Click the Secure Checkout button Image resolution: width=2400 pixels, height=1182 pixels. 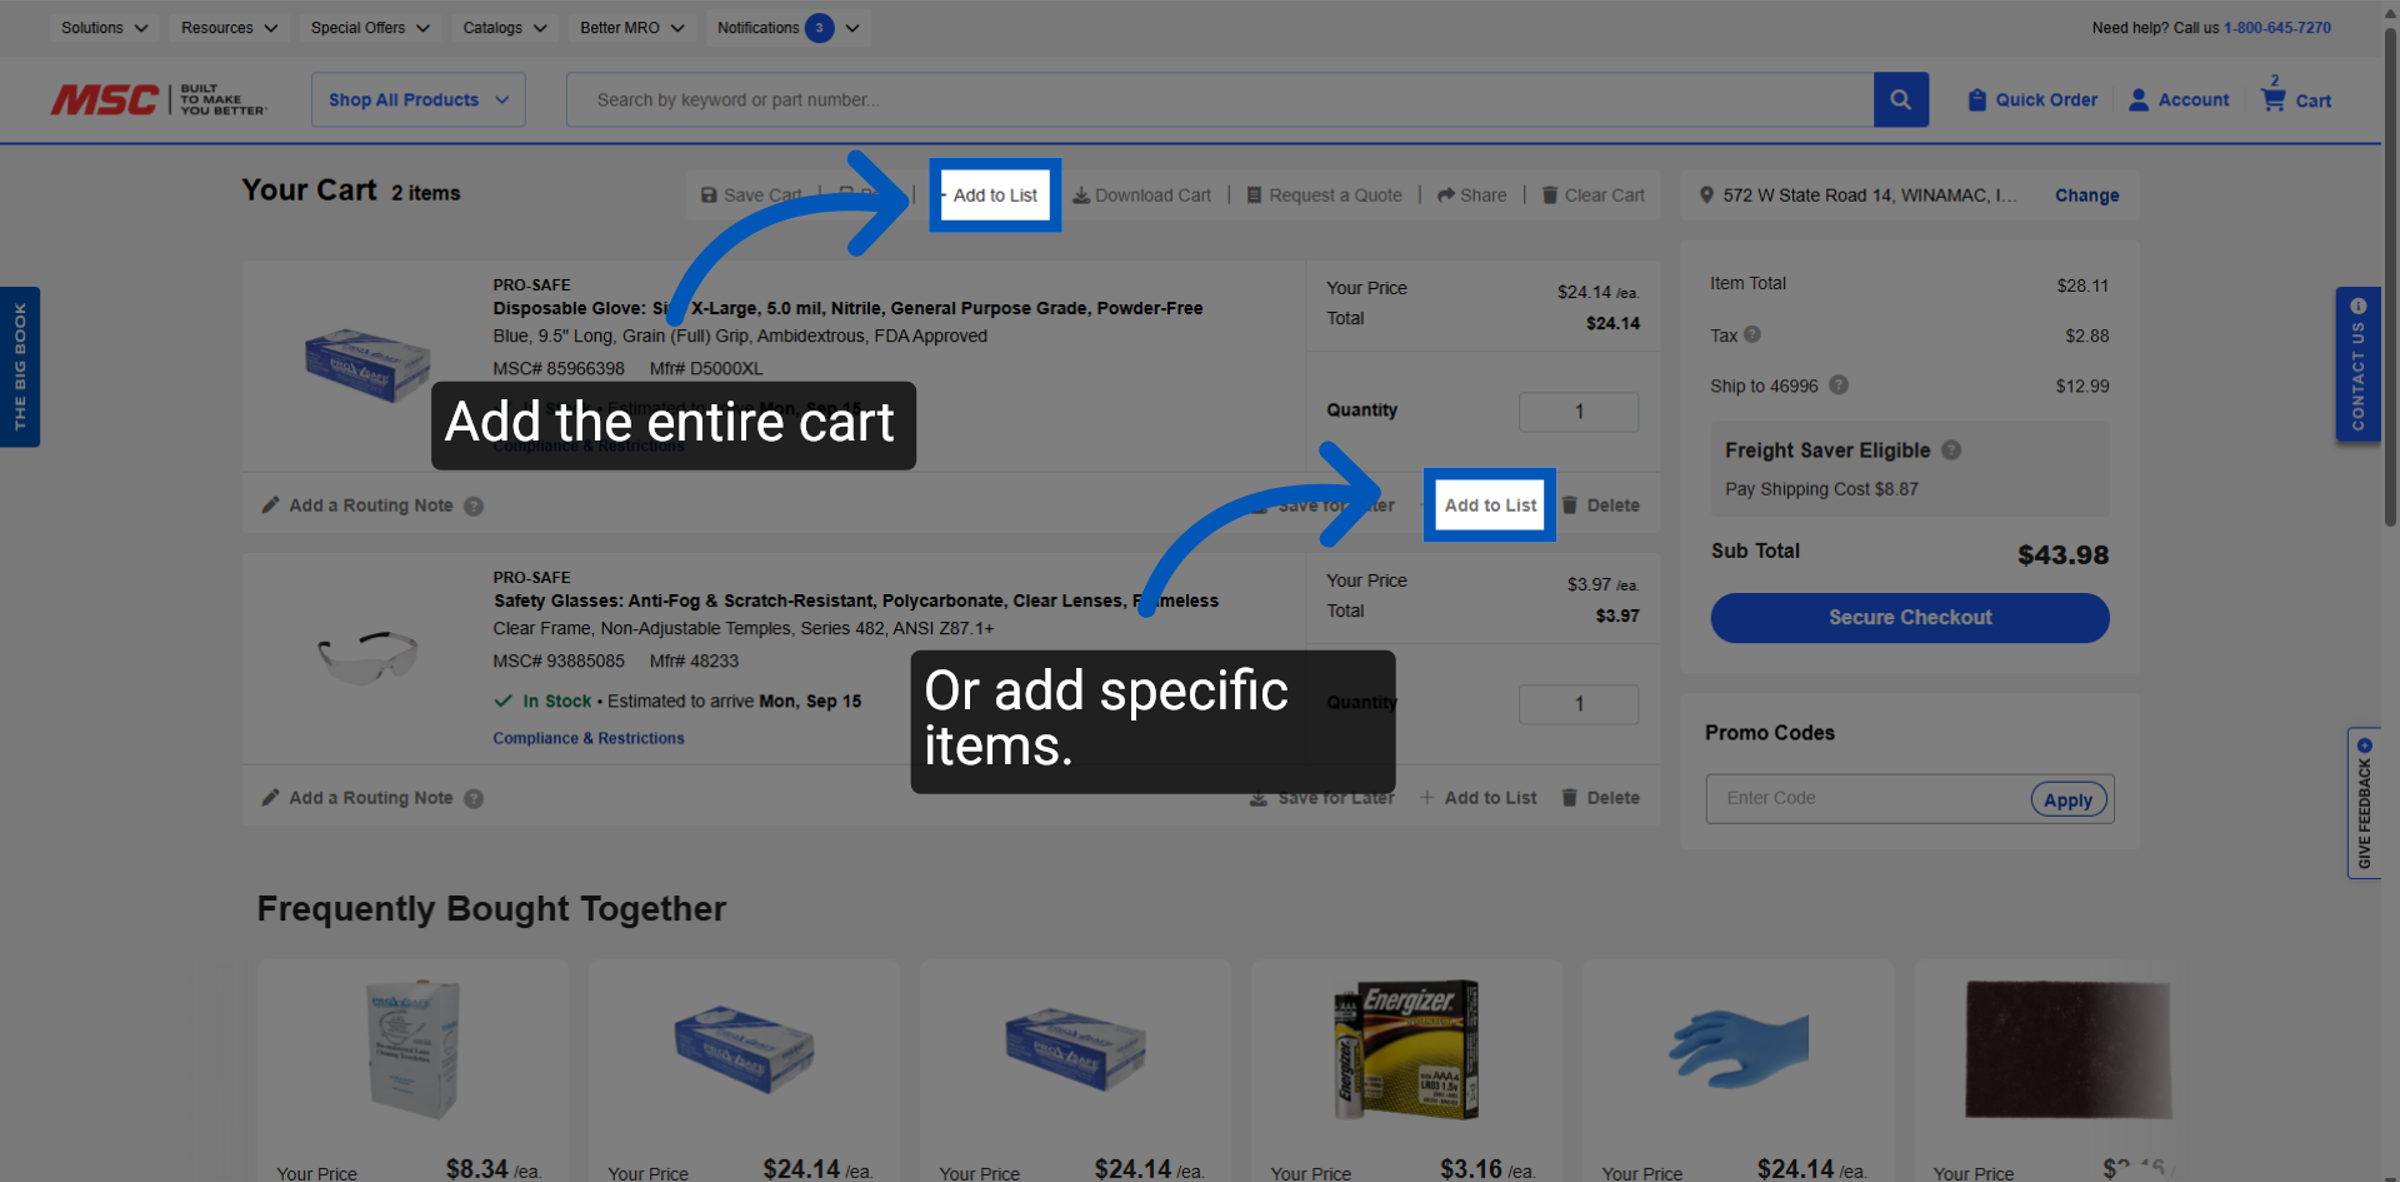(1910, 617)
